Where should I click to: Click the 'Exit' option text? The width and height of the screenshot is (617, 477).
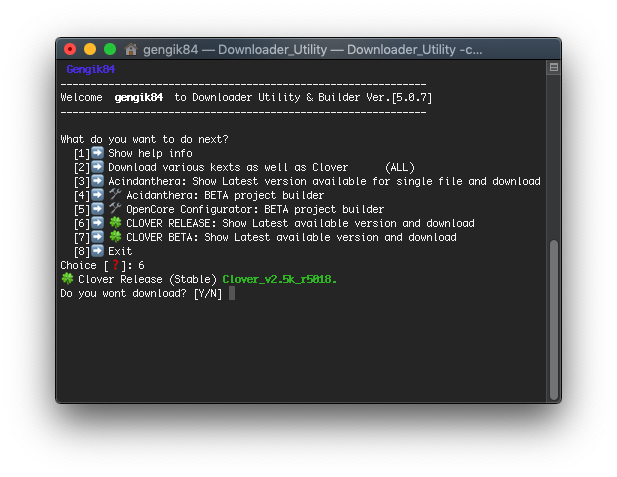(x=120, y=251)
